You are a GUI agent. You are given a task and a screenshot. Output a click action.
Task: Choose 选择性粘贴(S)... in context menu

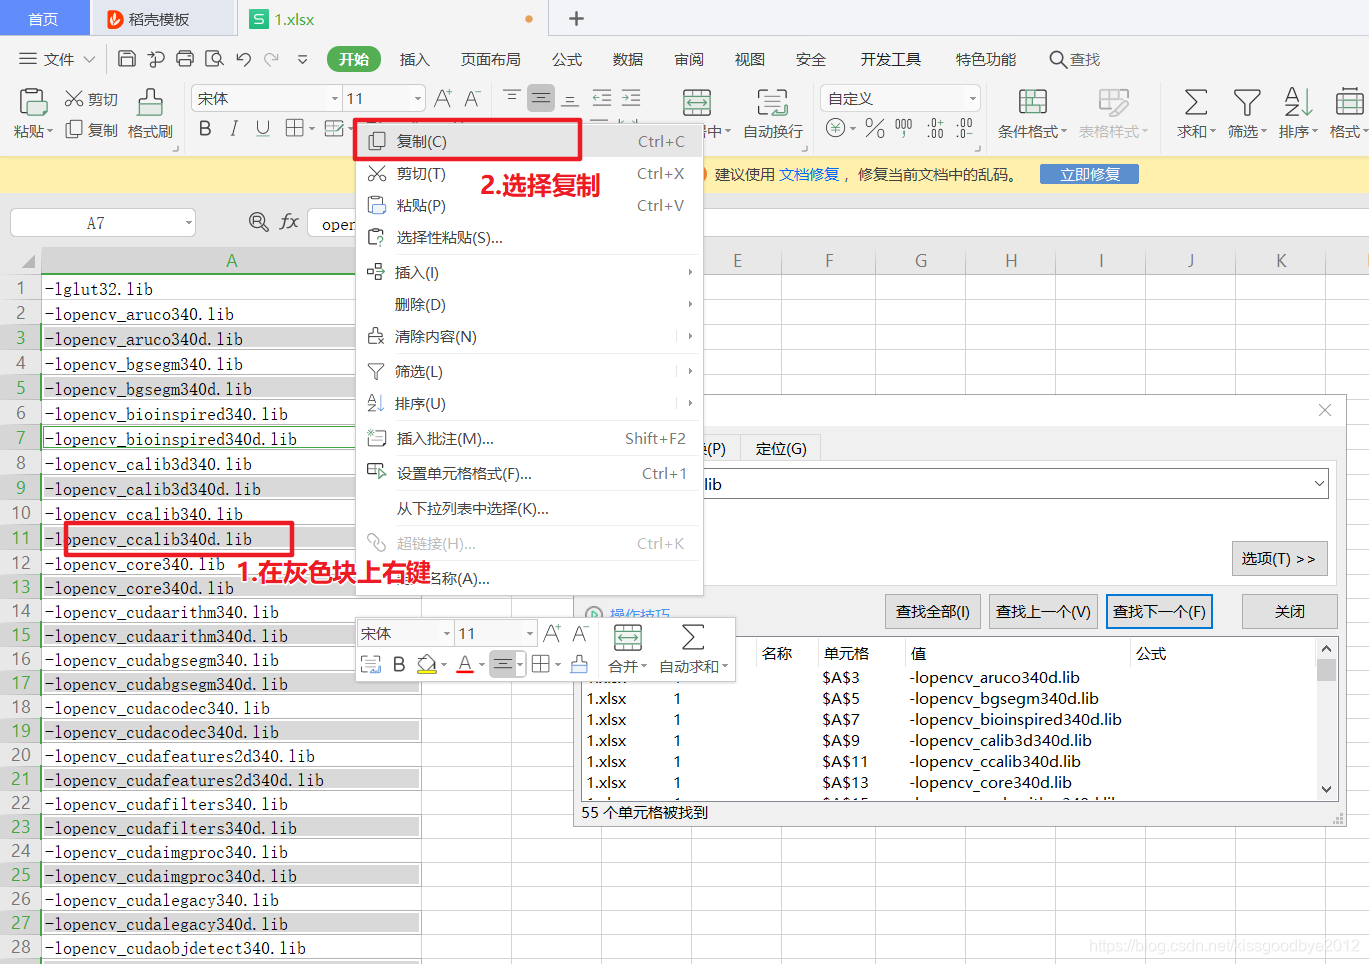[530, 237]
